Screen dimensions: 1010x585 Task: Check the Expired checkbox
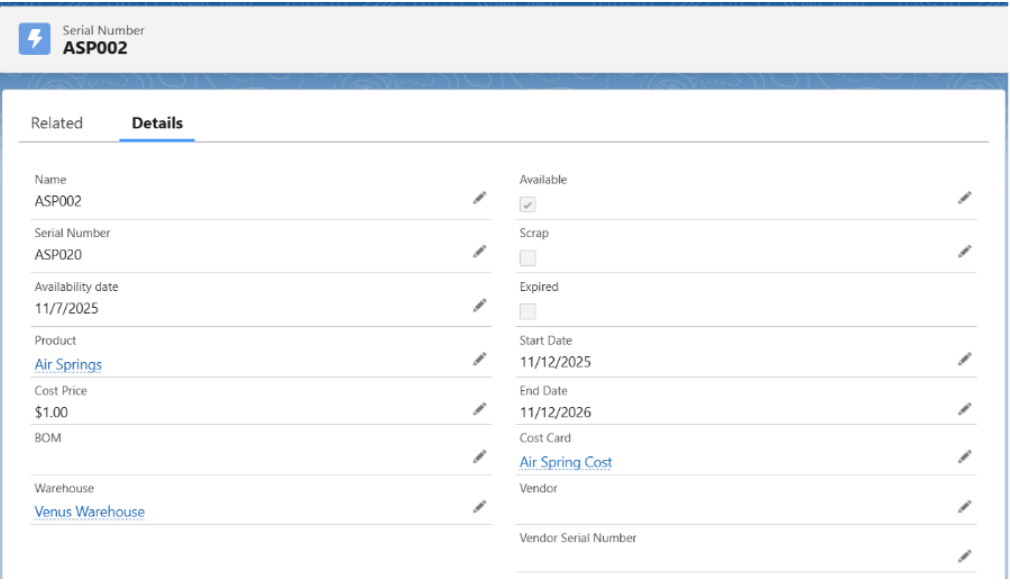point(528,311)
